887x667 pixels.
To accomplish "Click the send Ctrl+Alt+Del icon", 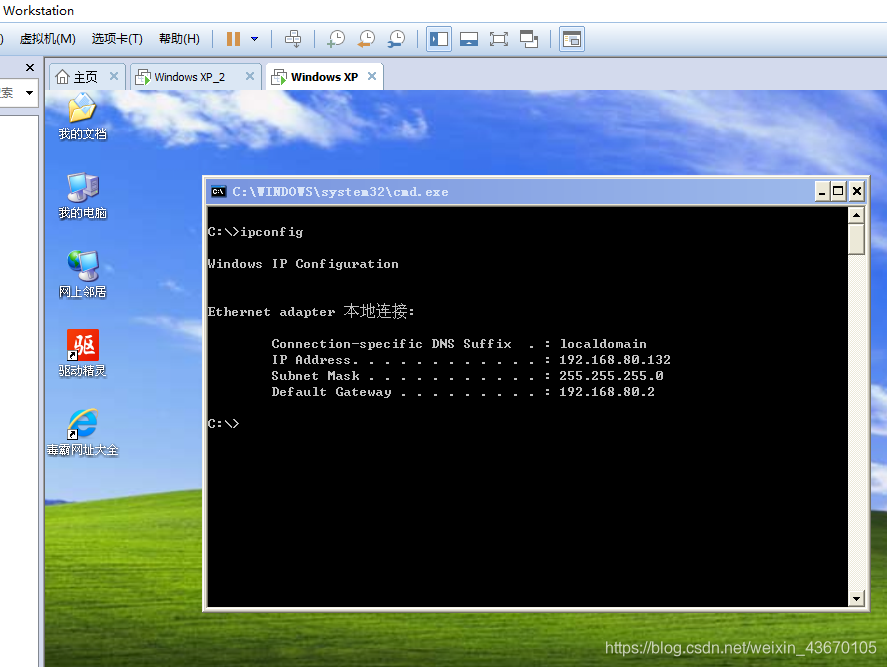I will click(293, 39).
